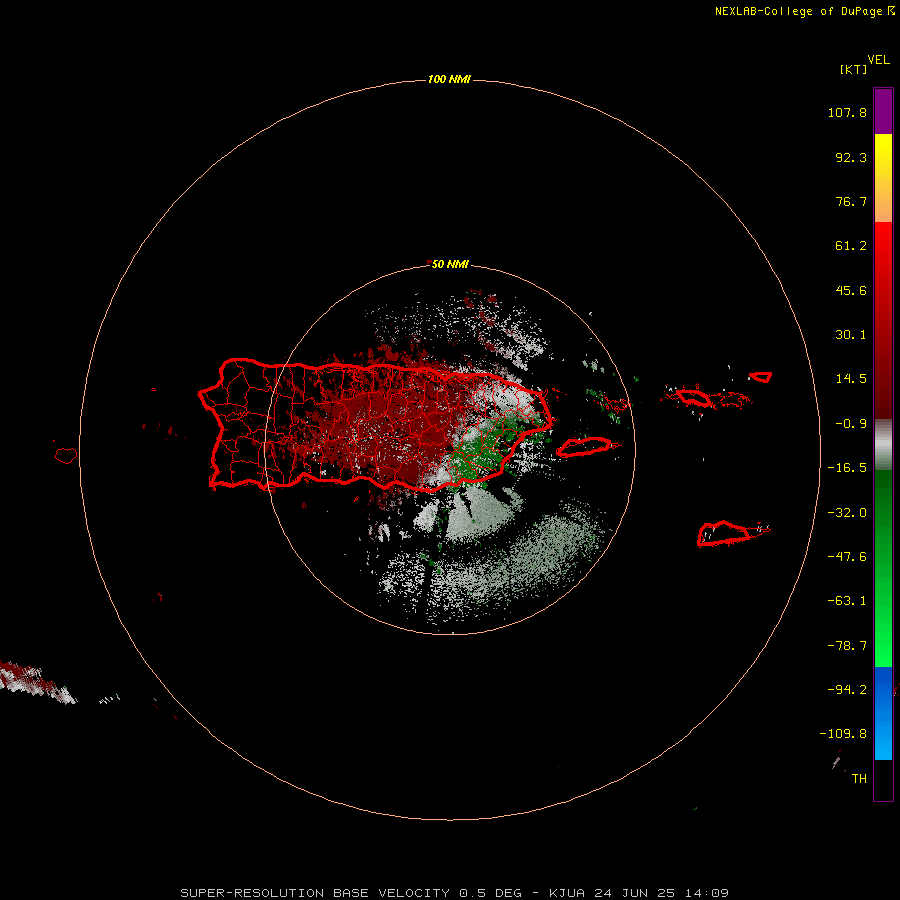Click the blue segment of color bar
This screenshot has width=900, height=900.
[x=883, y=713]
